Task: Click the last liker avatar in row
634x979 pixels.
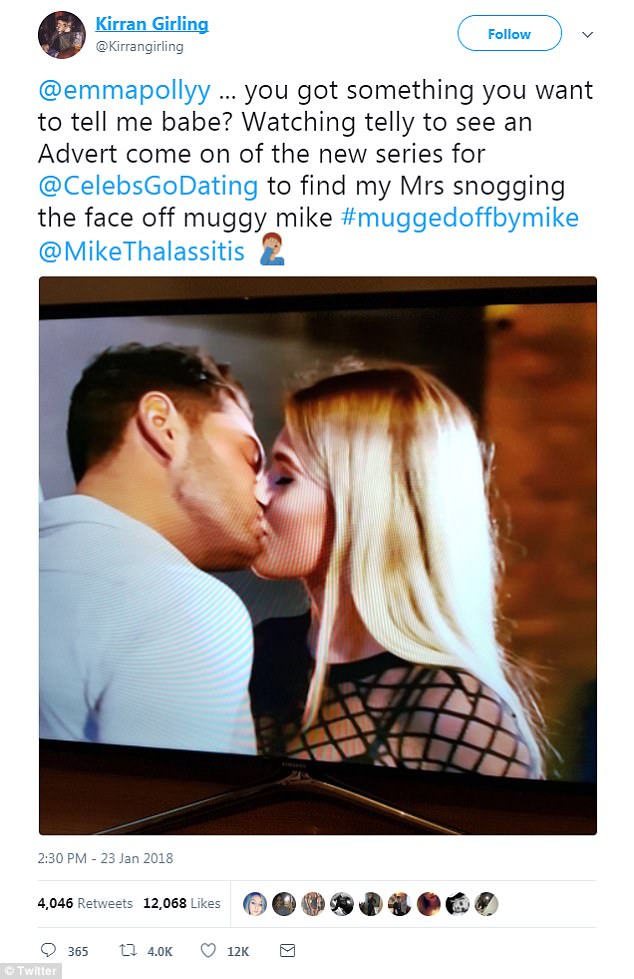Action: [x=487, y=903]
